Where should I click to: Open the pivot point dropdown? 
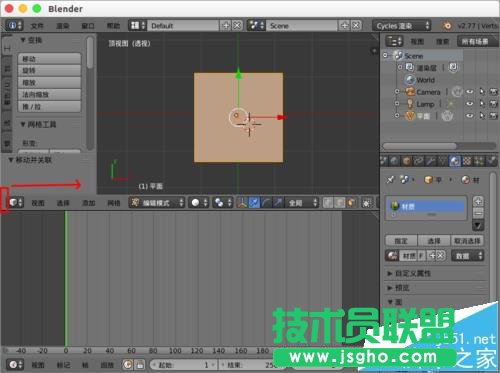coord(223,202)
